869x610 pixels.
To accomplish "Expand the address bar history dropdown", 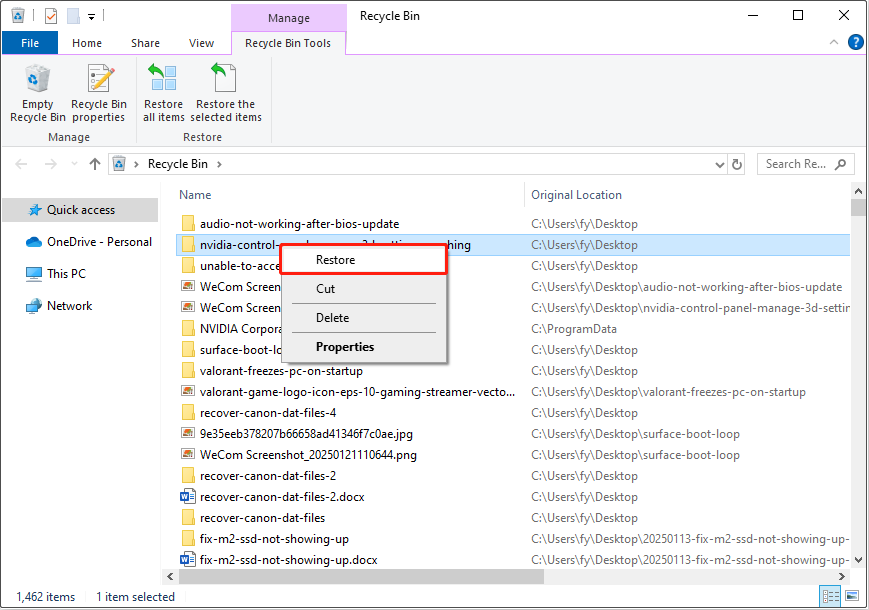I will pos(720,164).
